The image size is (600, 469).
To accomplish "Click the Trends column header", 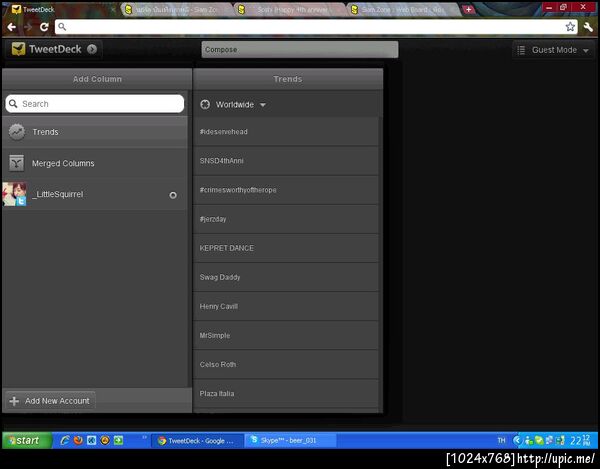I will (288, 79).
